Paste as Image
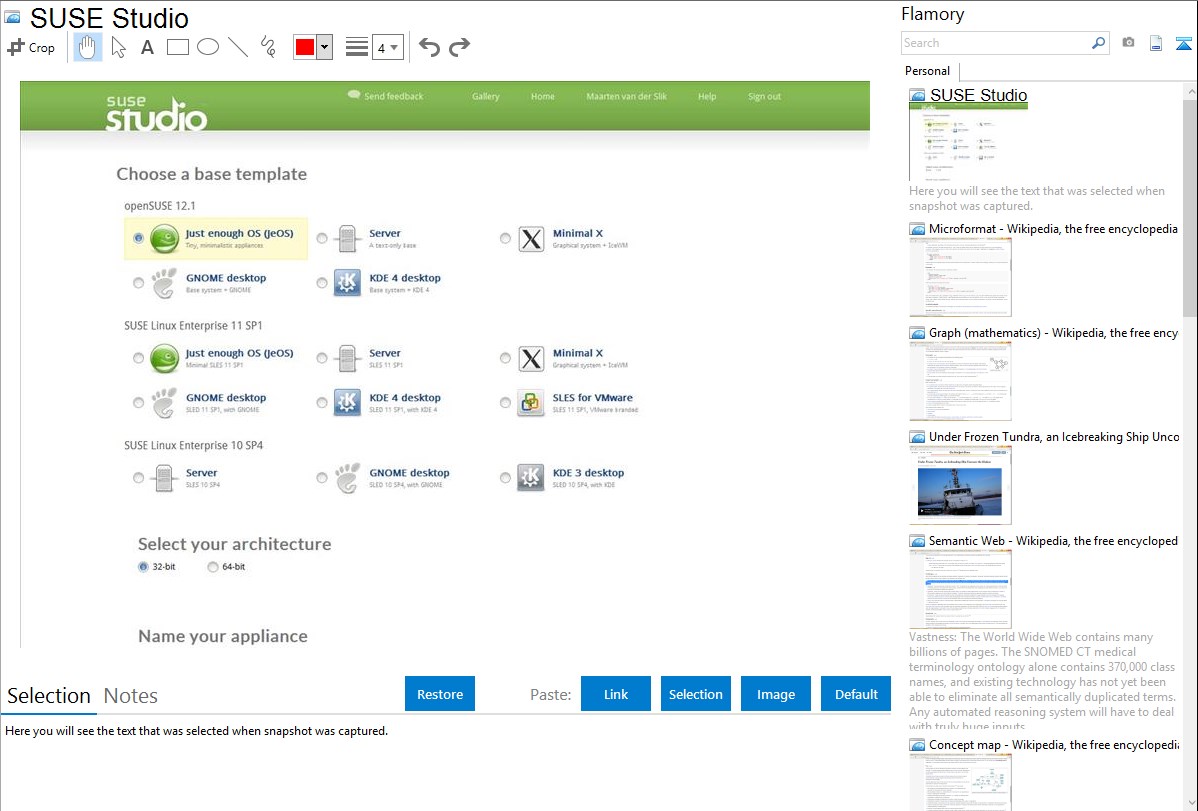 click(776, 694)
